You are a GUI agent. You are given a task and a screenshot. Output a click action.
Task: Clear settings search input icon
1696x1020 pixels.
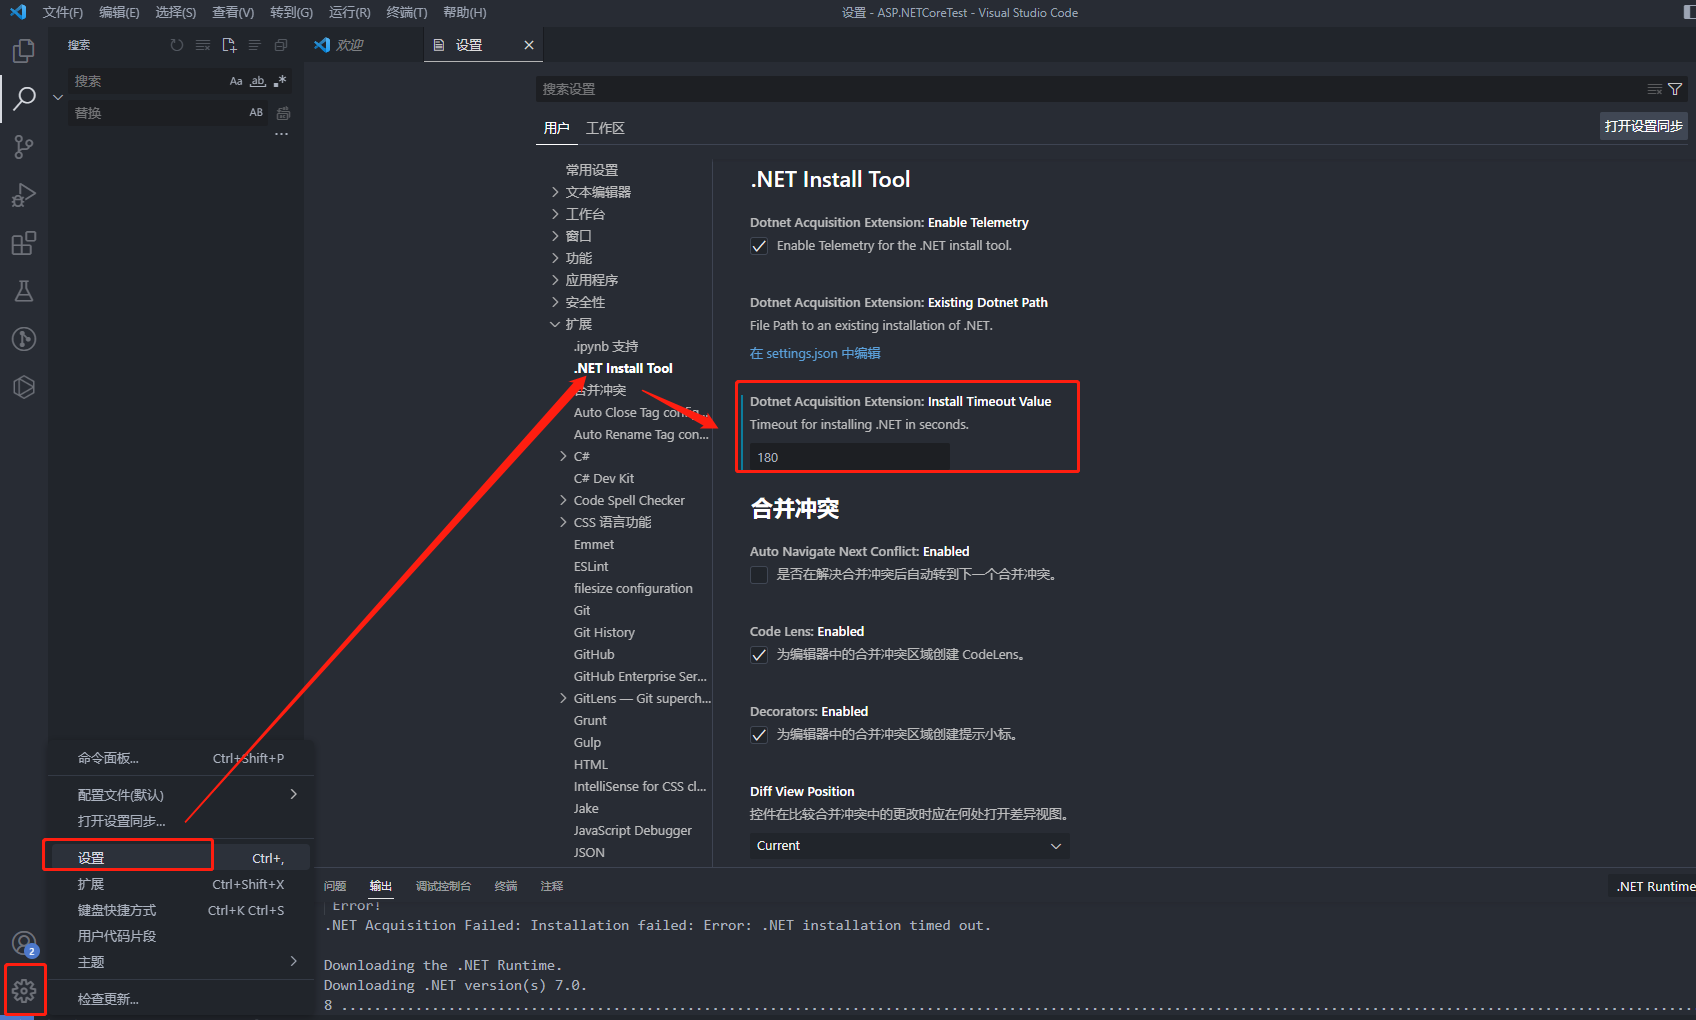1655,89
